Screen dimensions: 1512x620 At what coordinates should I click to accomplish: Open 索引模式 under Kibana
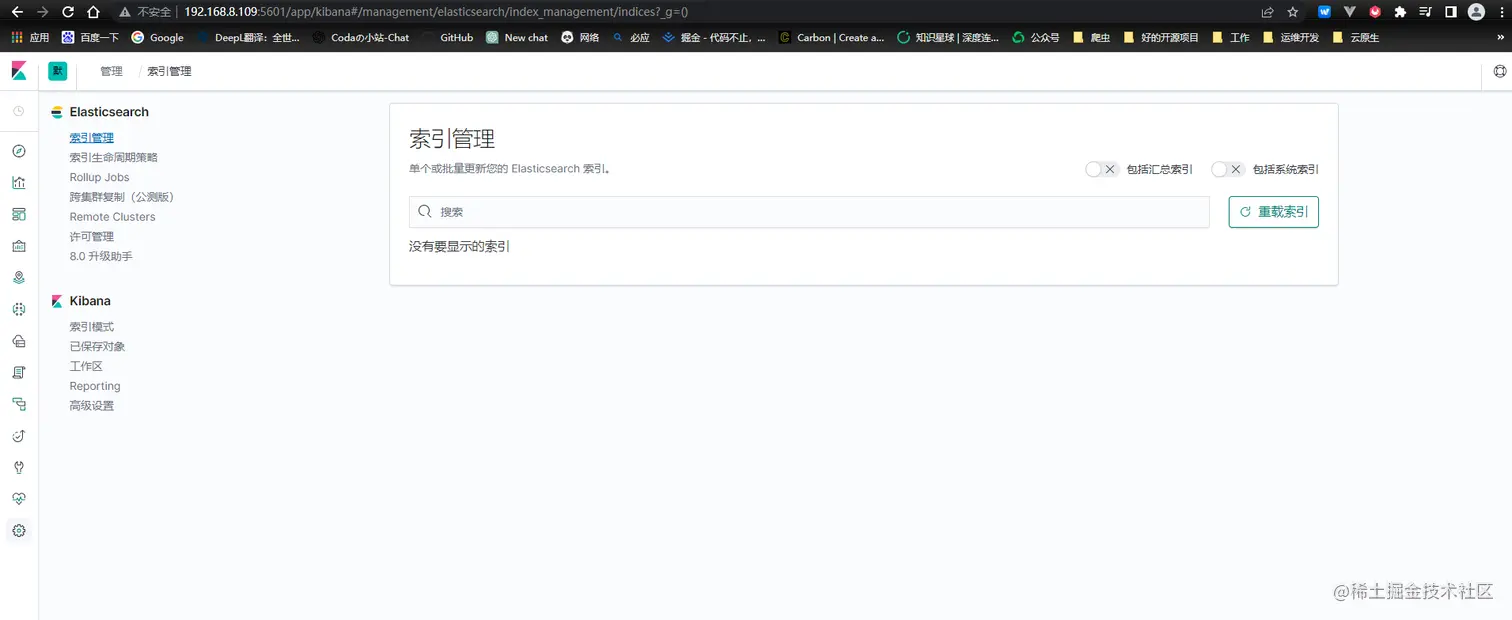point(91,327)
